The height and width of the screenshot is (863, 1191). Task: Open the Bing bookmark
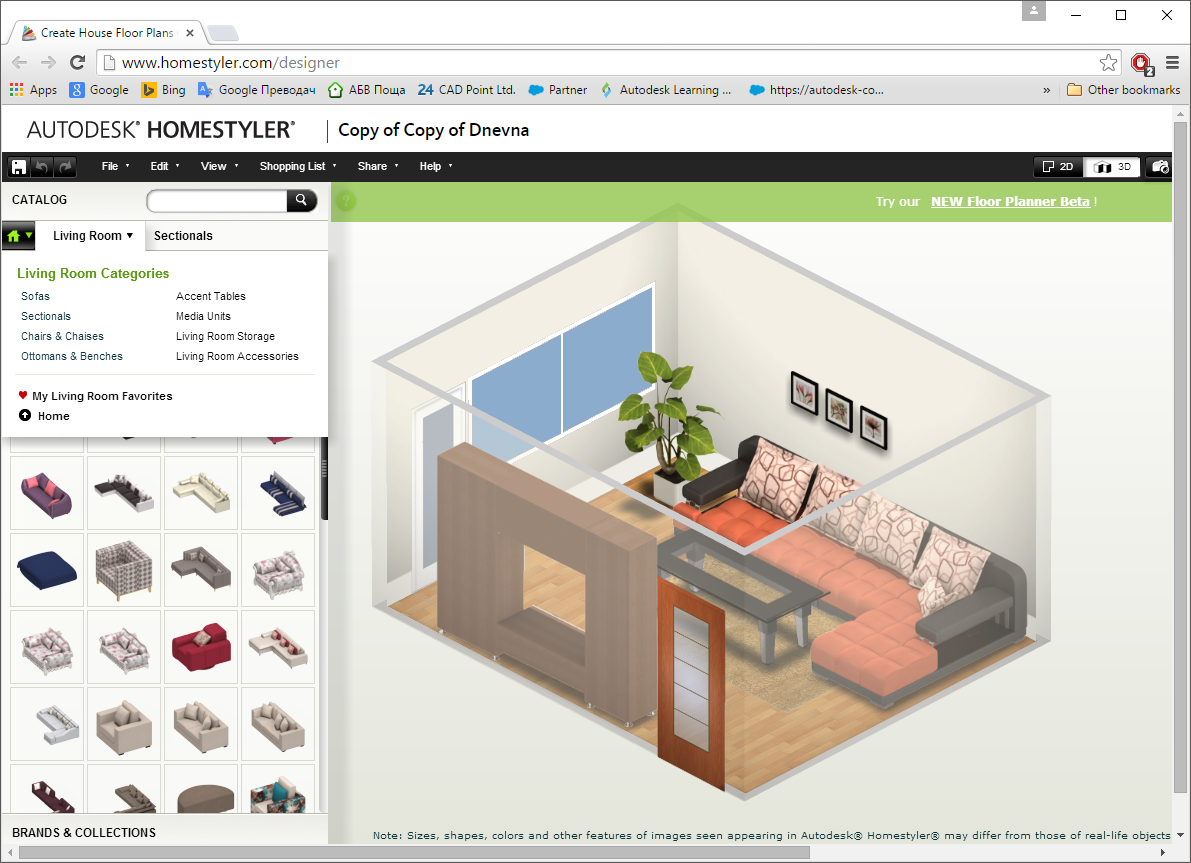pos(163,90)
